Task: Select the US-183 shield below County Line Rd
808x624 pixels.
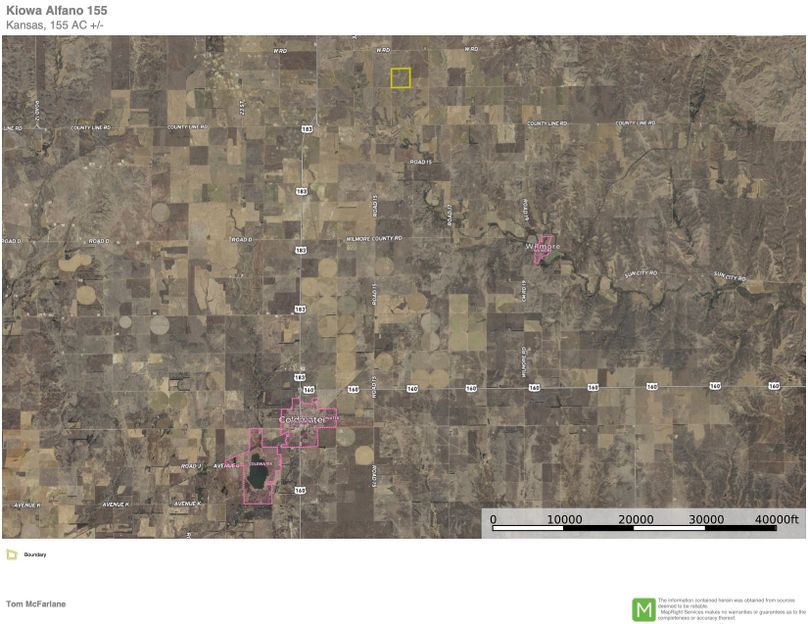Action: click(306, 128)
